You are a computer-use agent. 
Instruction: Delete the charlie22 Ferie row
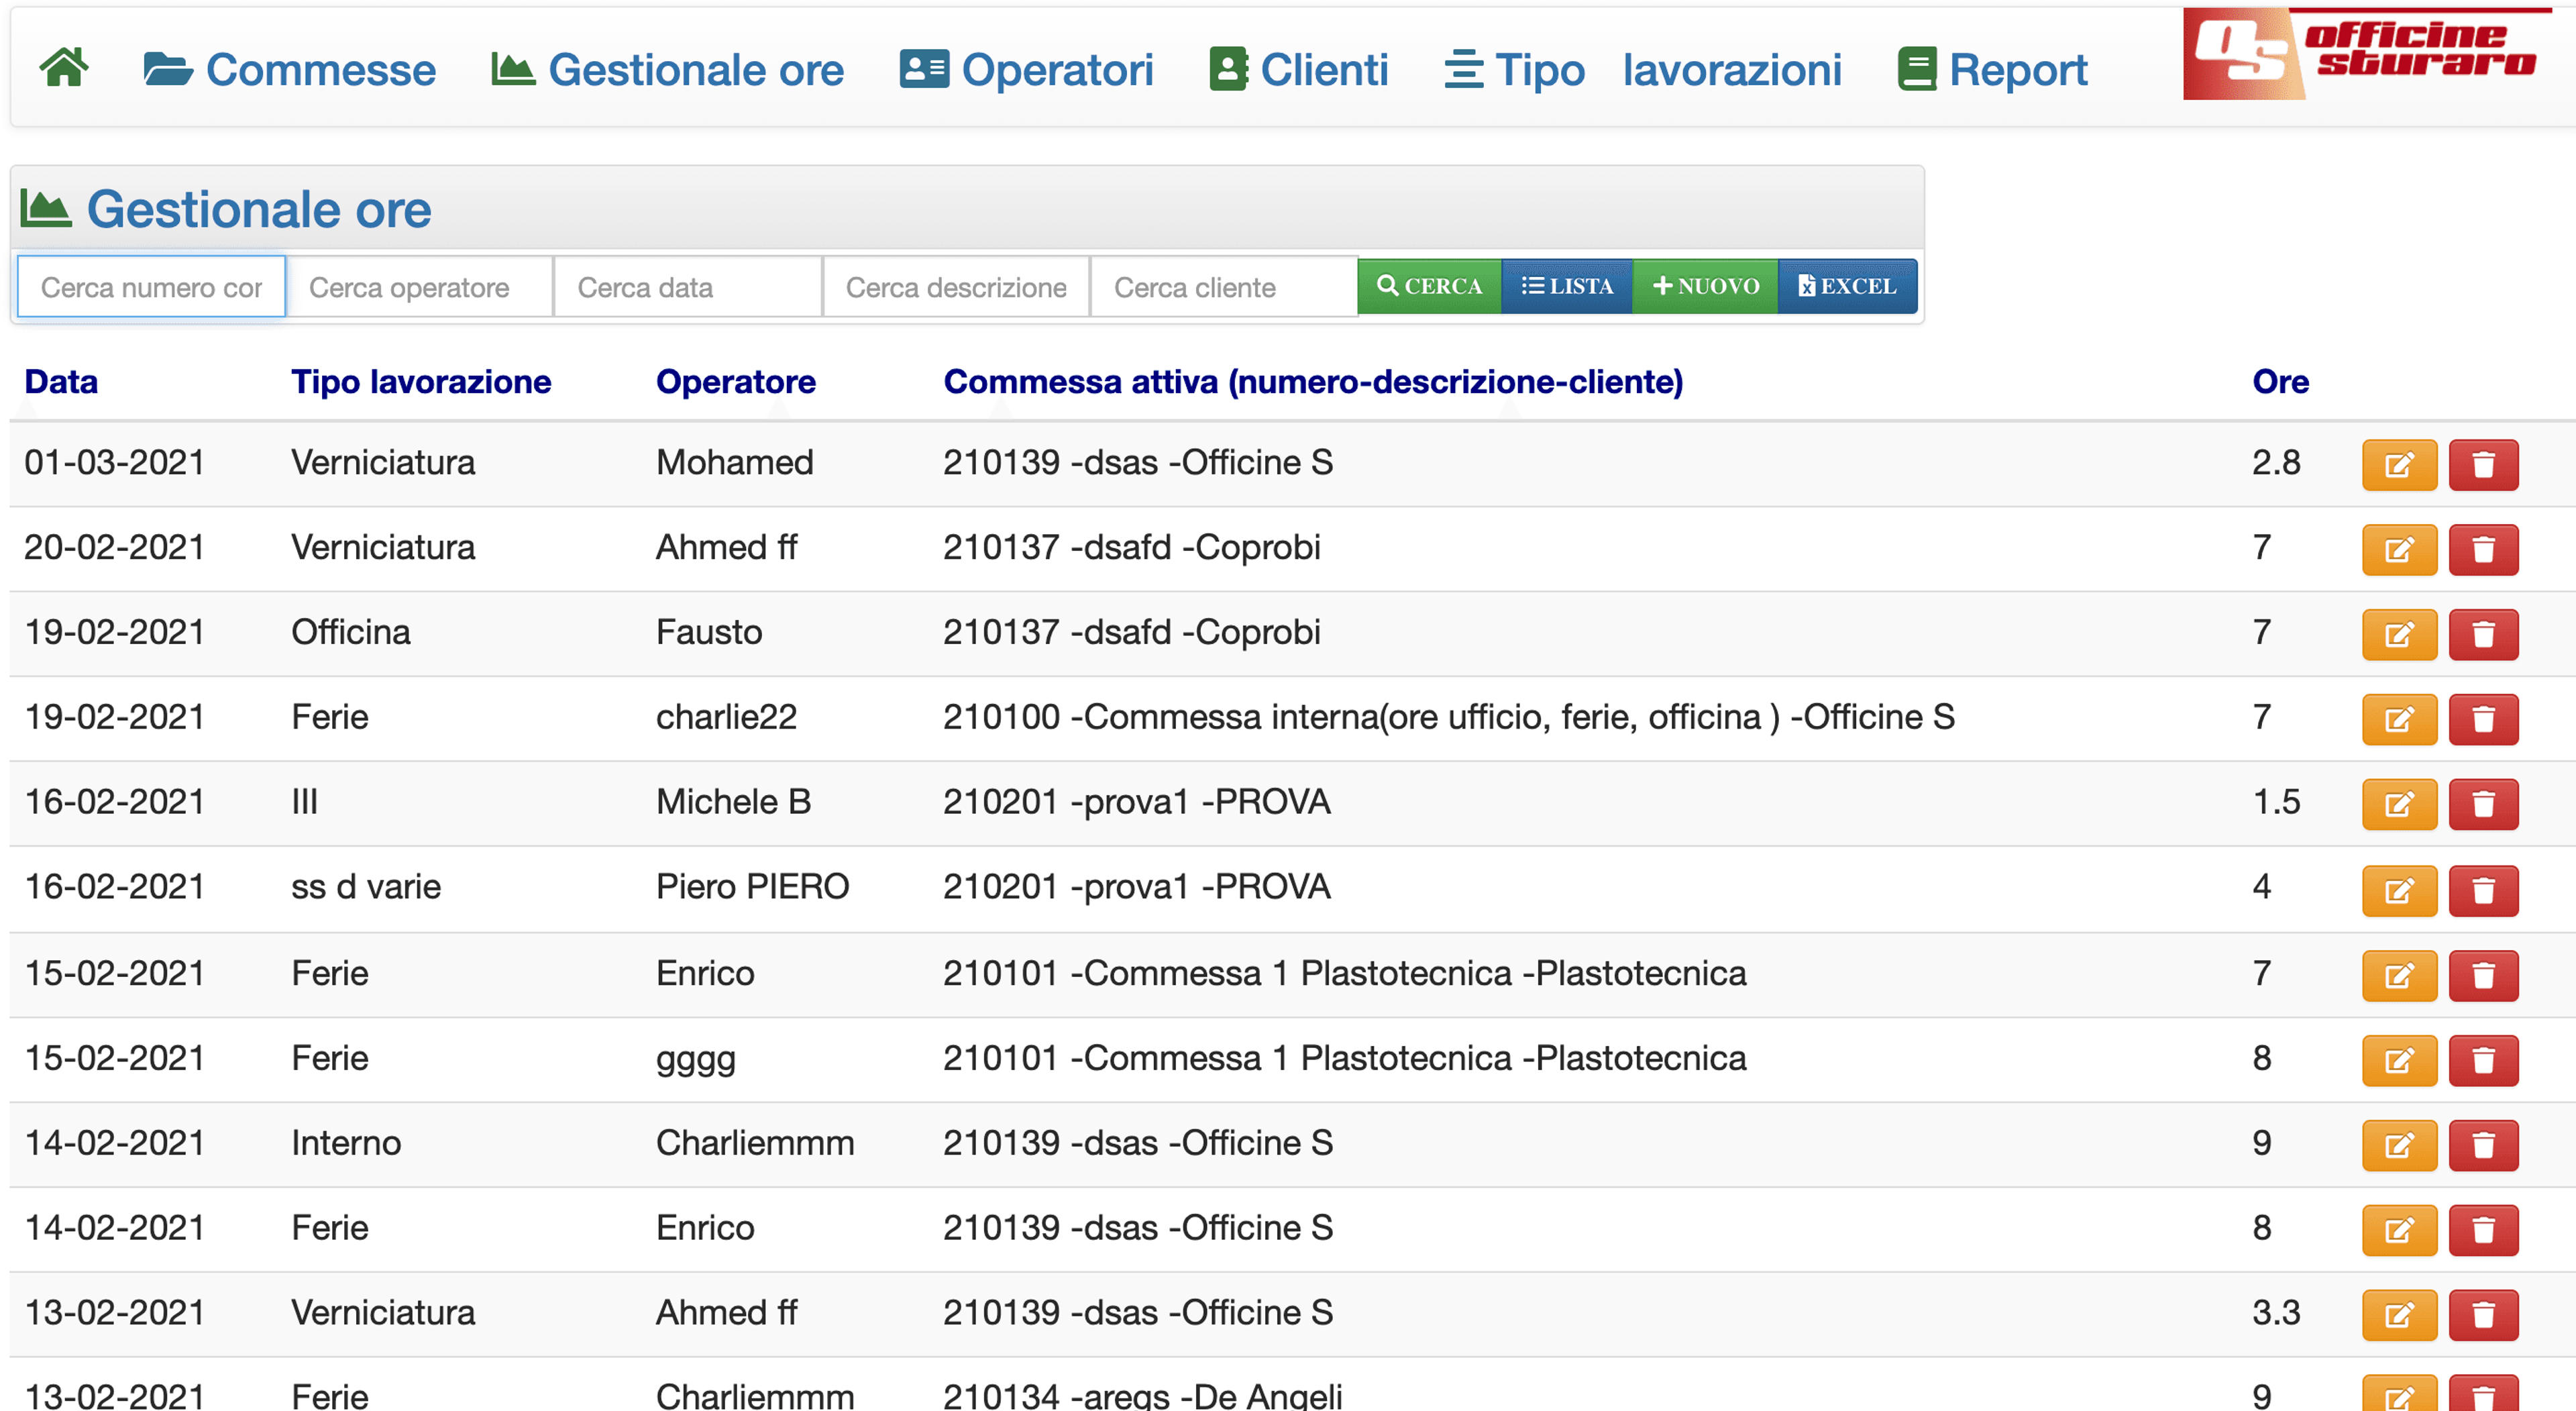click(2483, 720)
